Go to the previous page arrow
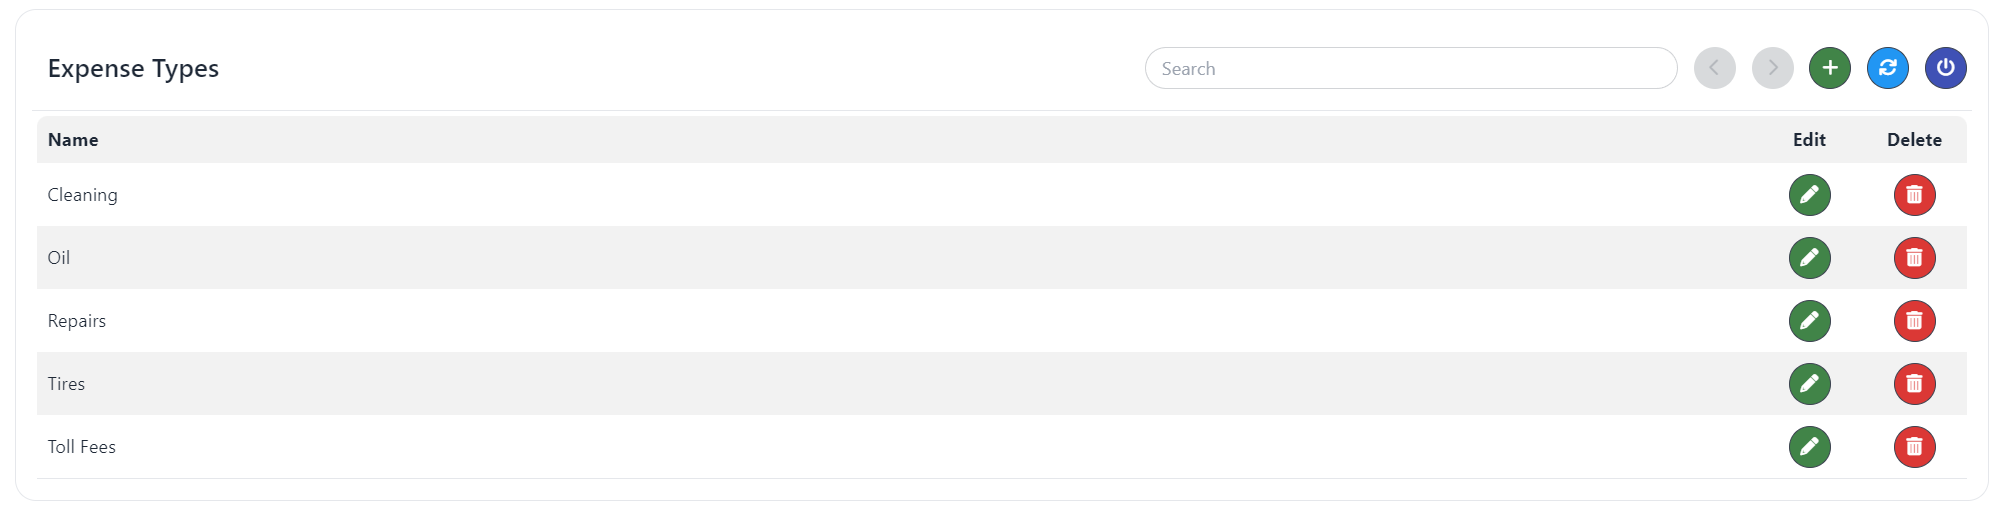This screenshot has width=1996, height=508. tap(1714, 68)
